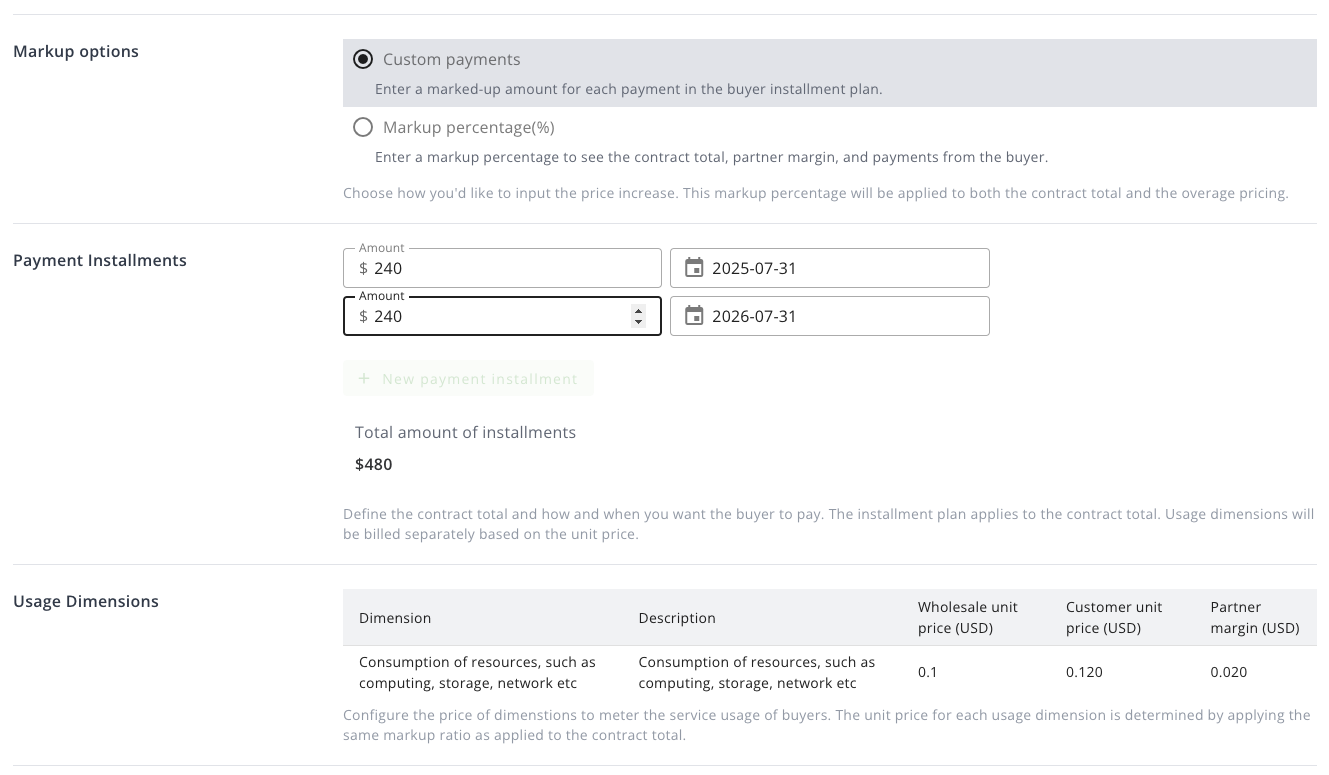Decrease second installment amount with down arrow
1329x775 pixels.
[x=639, y=322]
